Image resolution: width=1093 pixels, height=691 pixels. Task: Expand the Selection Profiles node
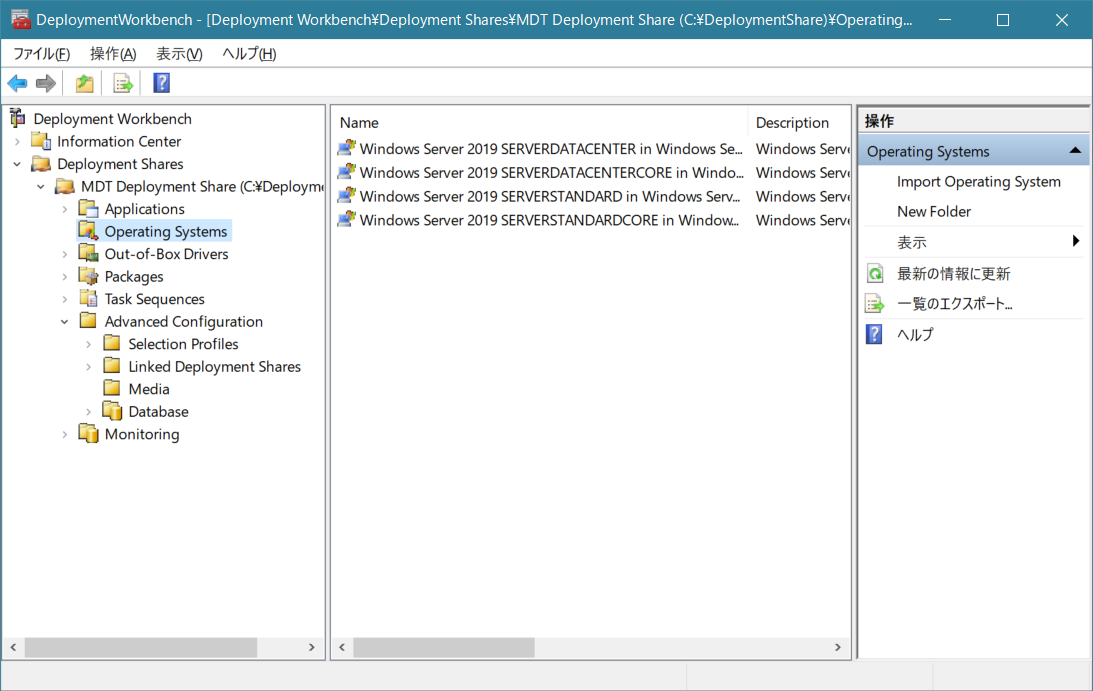click(x=89, y=344)
